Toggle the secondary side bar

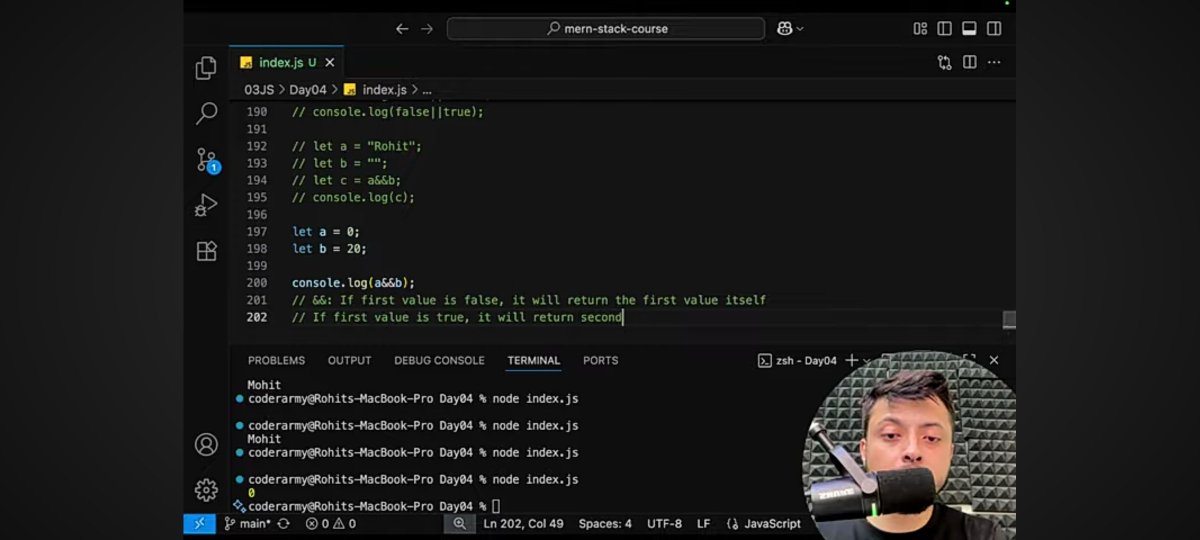(994, 29)
